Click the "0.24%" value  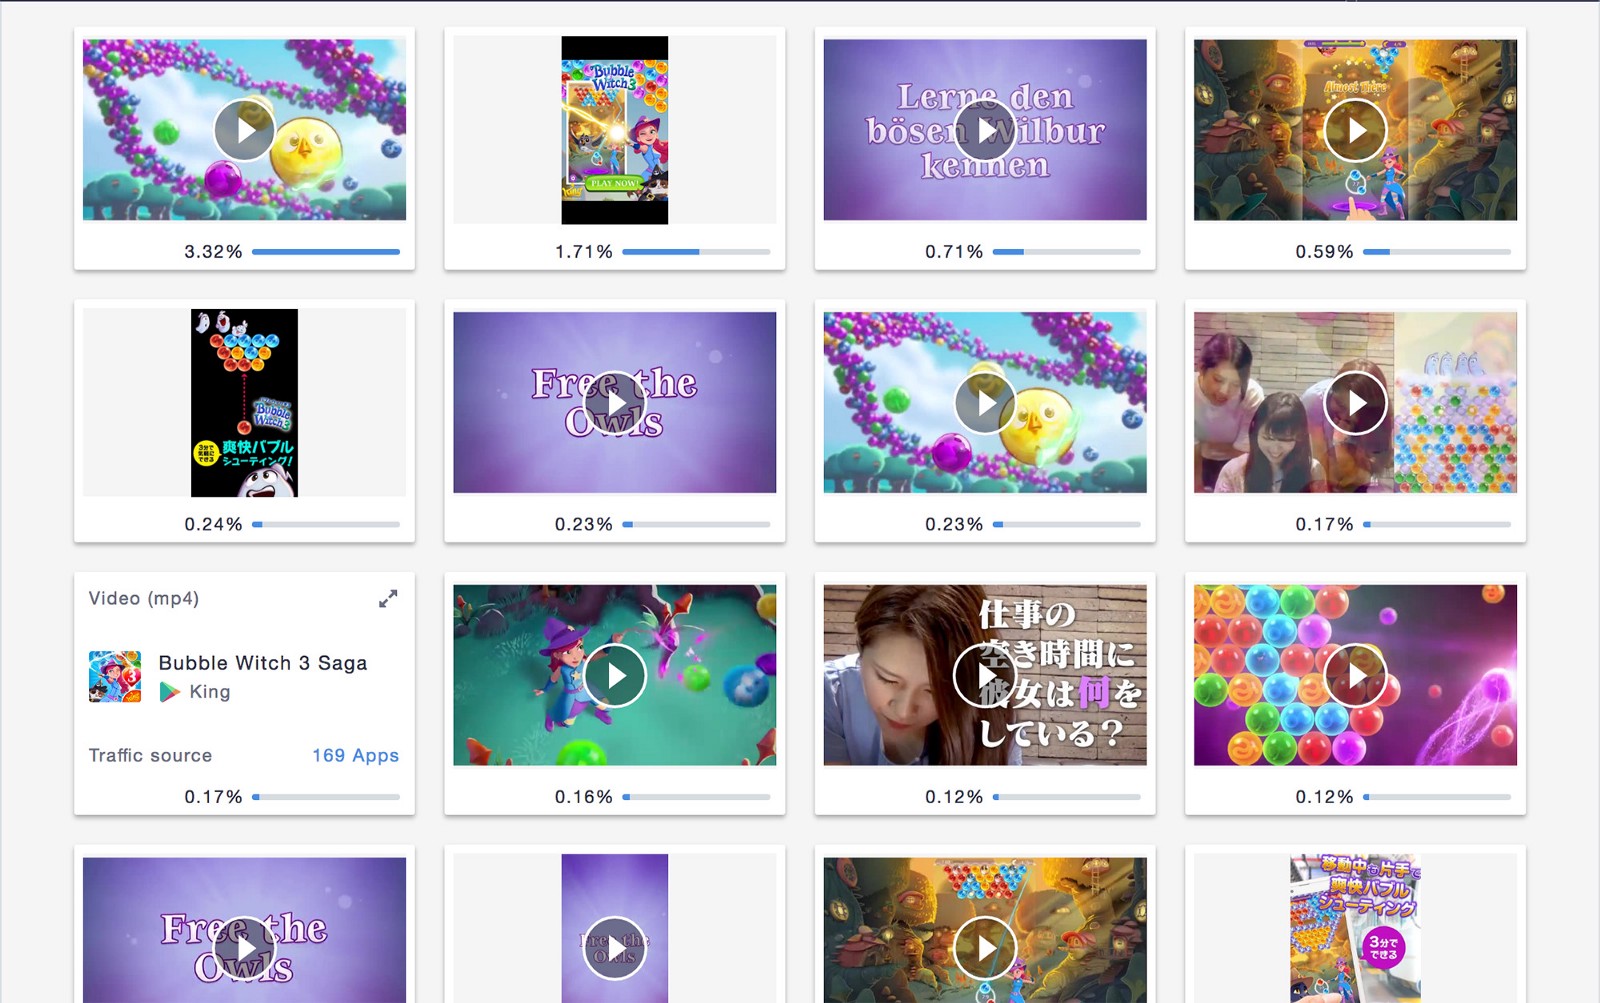(x=213, y=524)
